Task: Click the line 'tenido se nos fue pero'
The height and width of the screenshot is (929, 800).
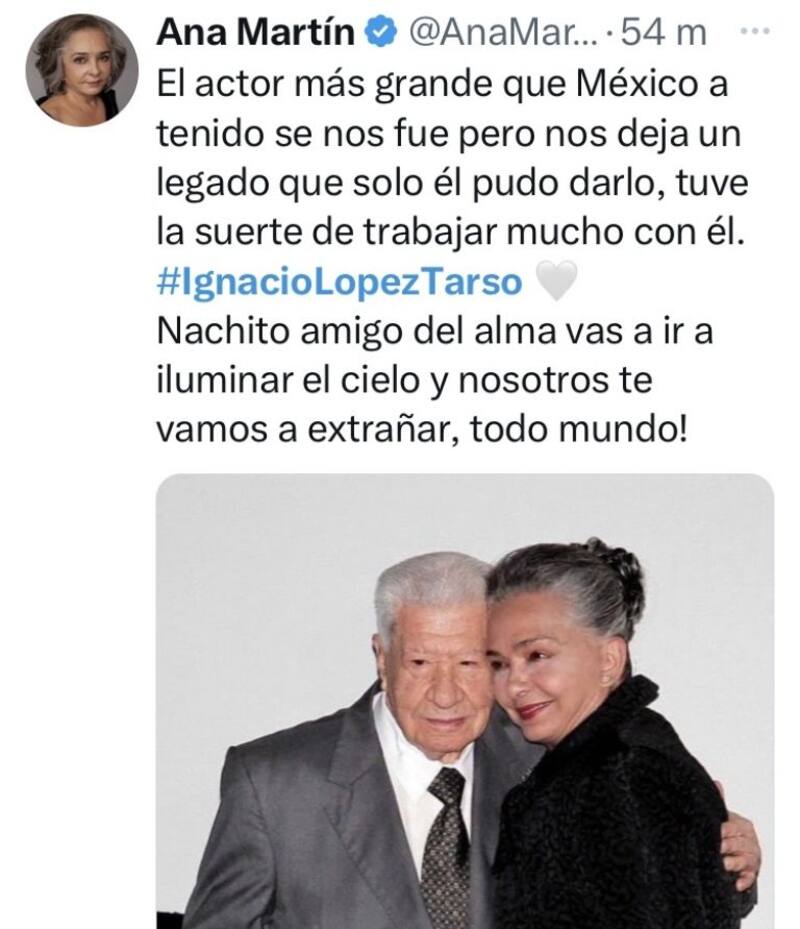Action: [x=449, y=133]
